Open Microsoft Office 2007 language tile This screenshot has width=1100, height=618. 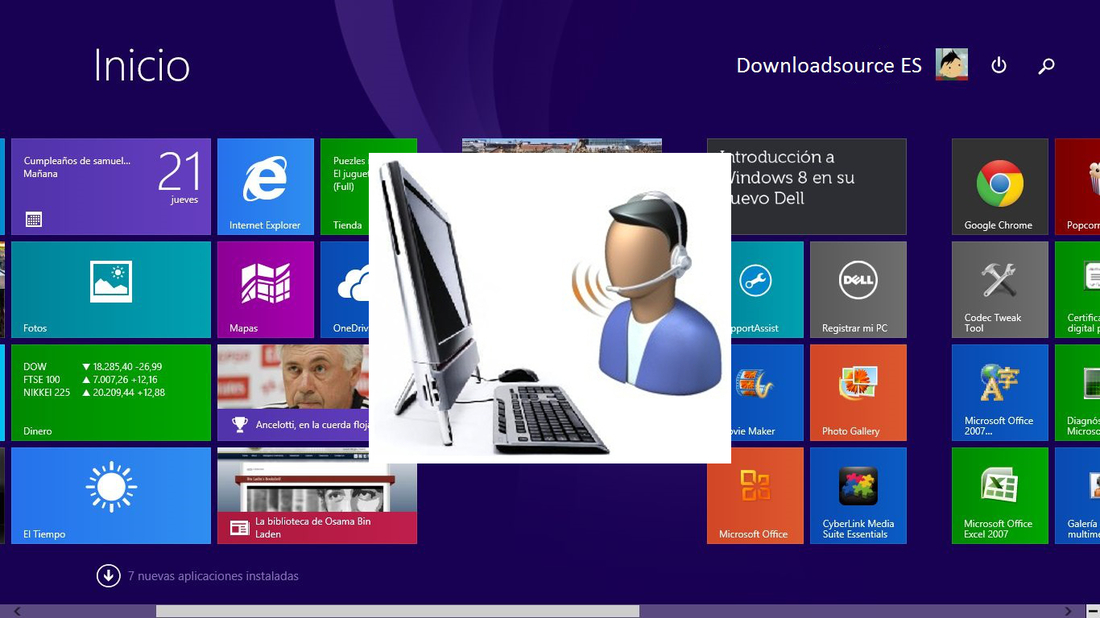[x=1000, y=393]
